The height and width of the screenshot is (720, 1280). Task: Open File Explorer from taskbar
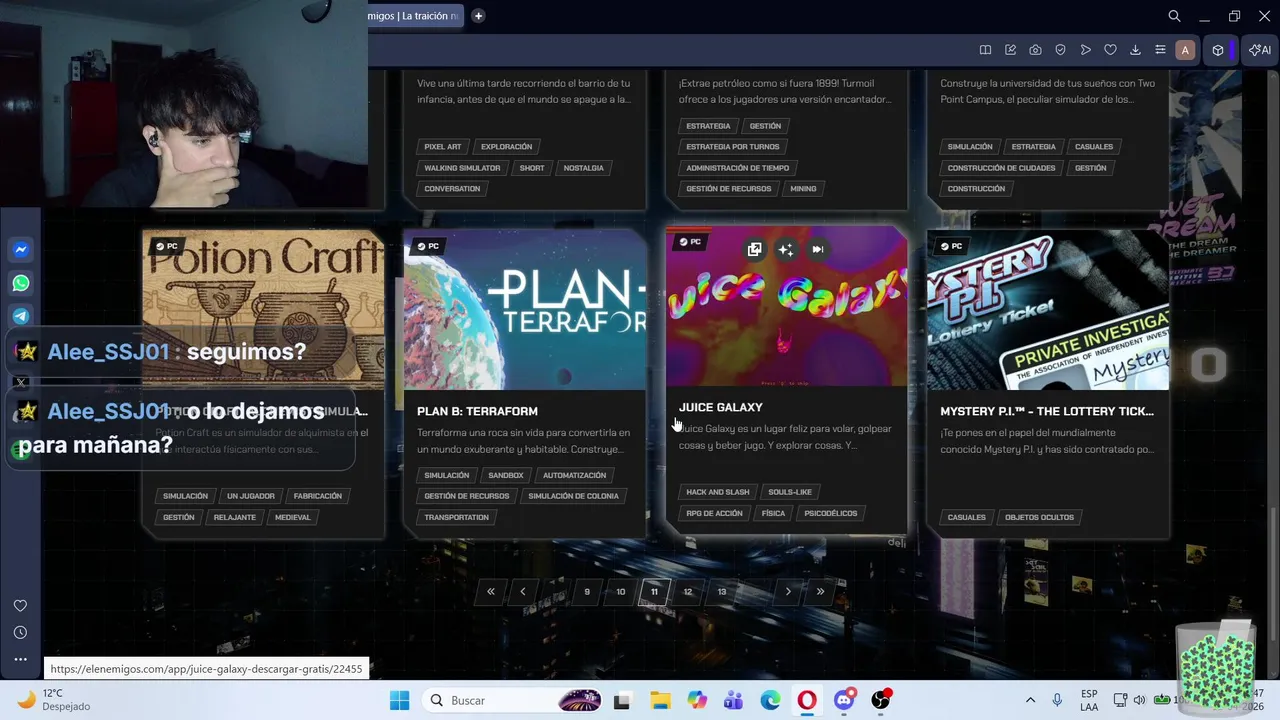click(660, 700)
